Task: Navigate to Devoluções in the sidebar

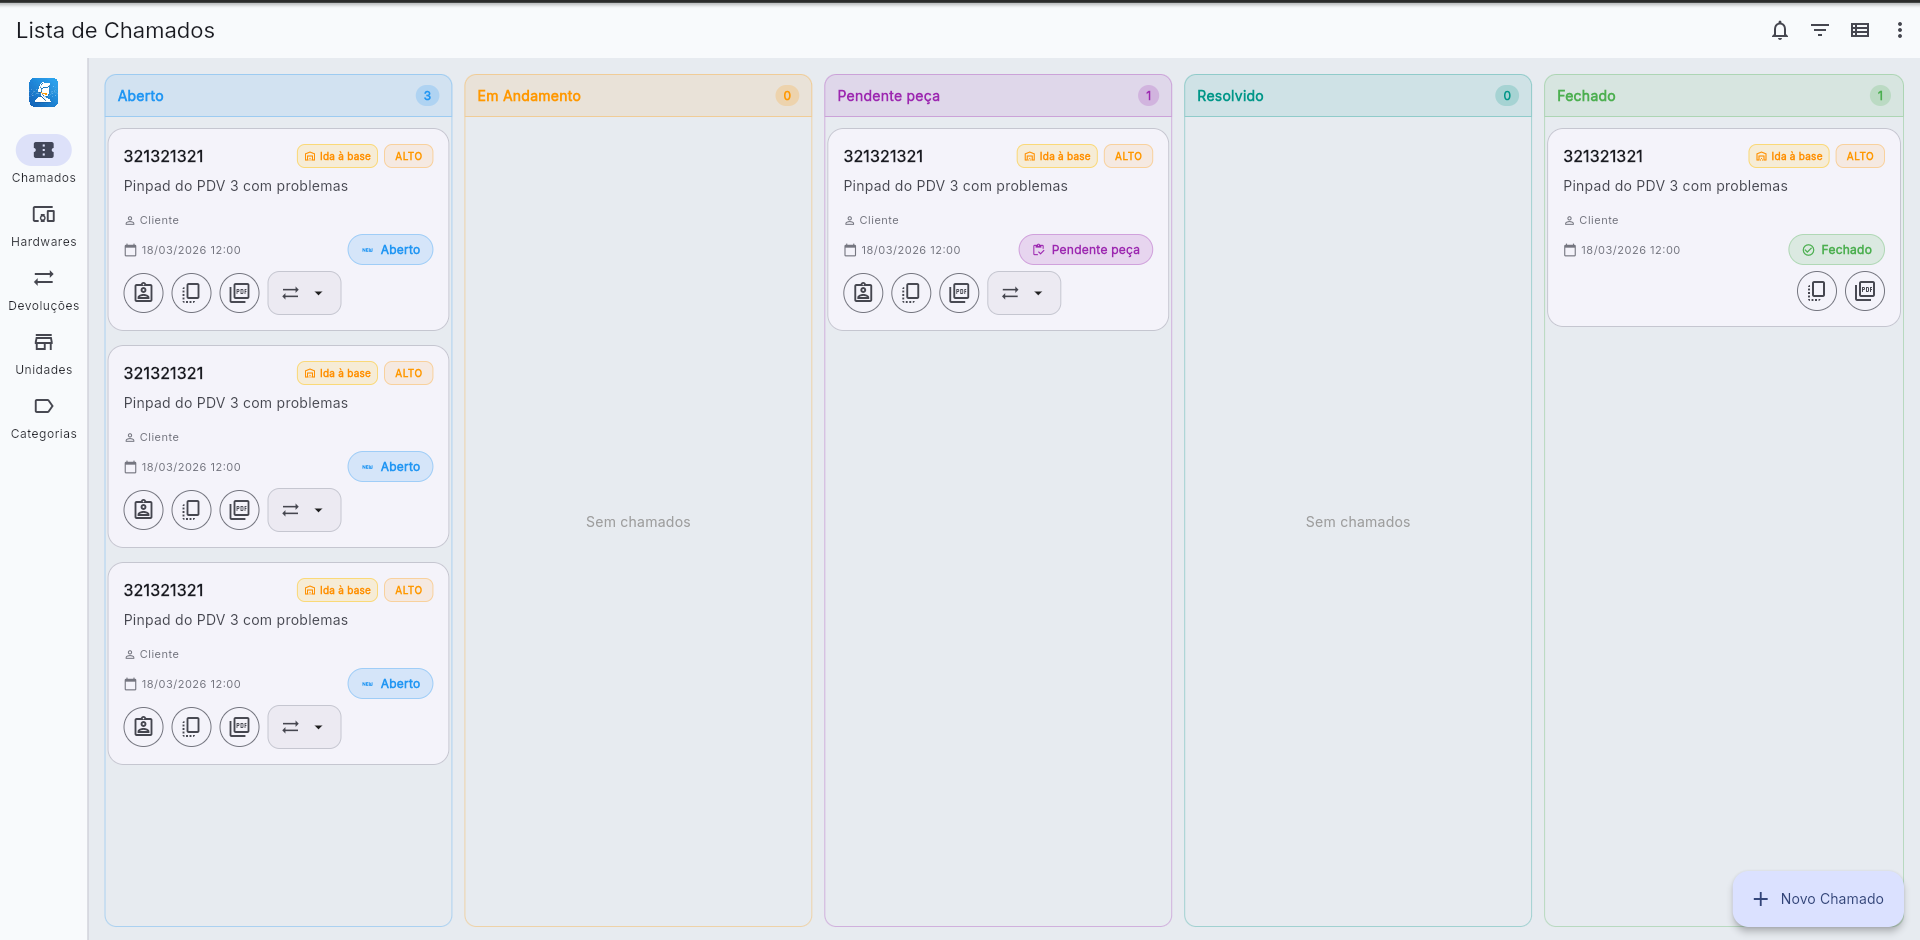Action: [43, 289]
